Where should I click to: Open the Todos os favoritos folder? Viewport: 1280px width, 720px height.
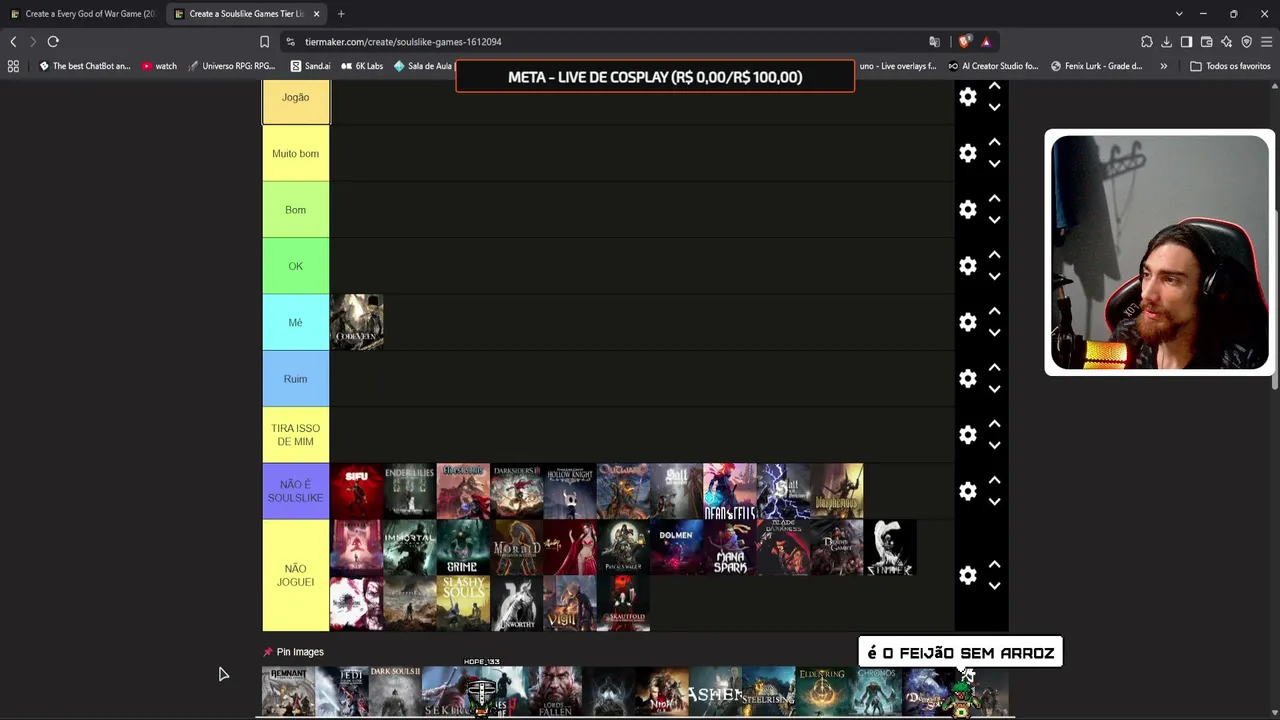[1230, 66]
